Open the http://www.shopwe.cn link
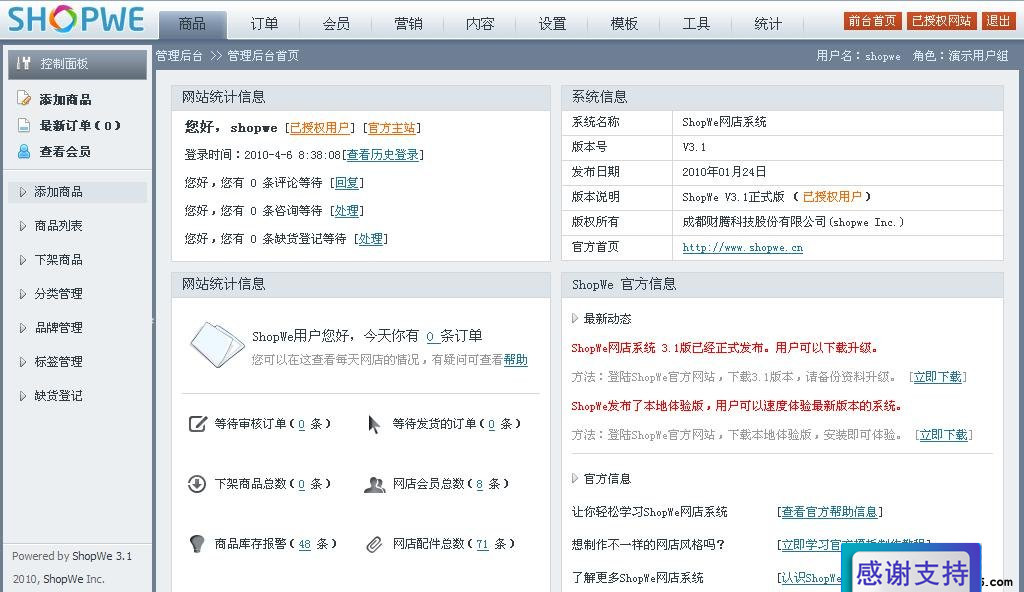The width and height of the screenshot is (1024, 592). click(743, 248)
